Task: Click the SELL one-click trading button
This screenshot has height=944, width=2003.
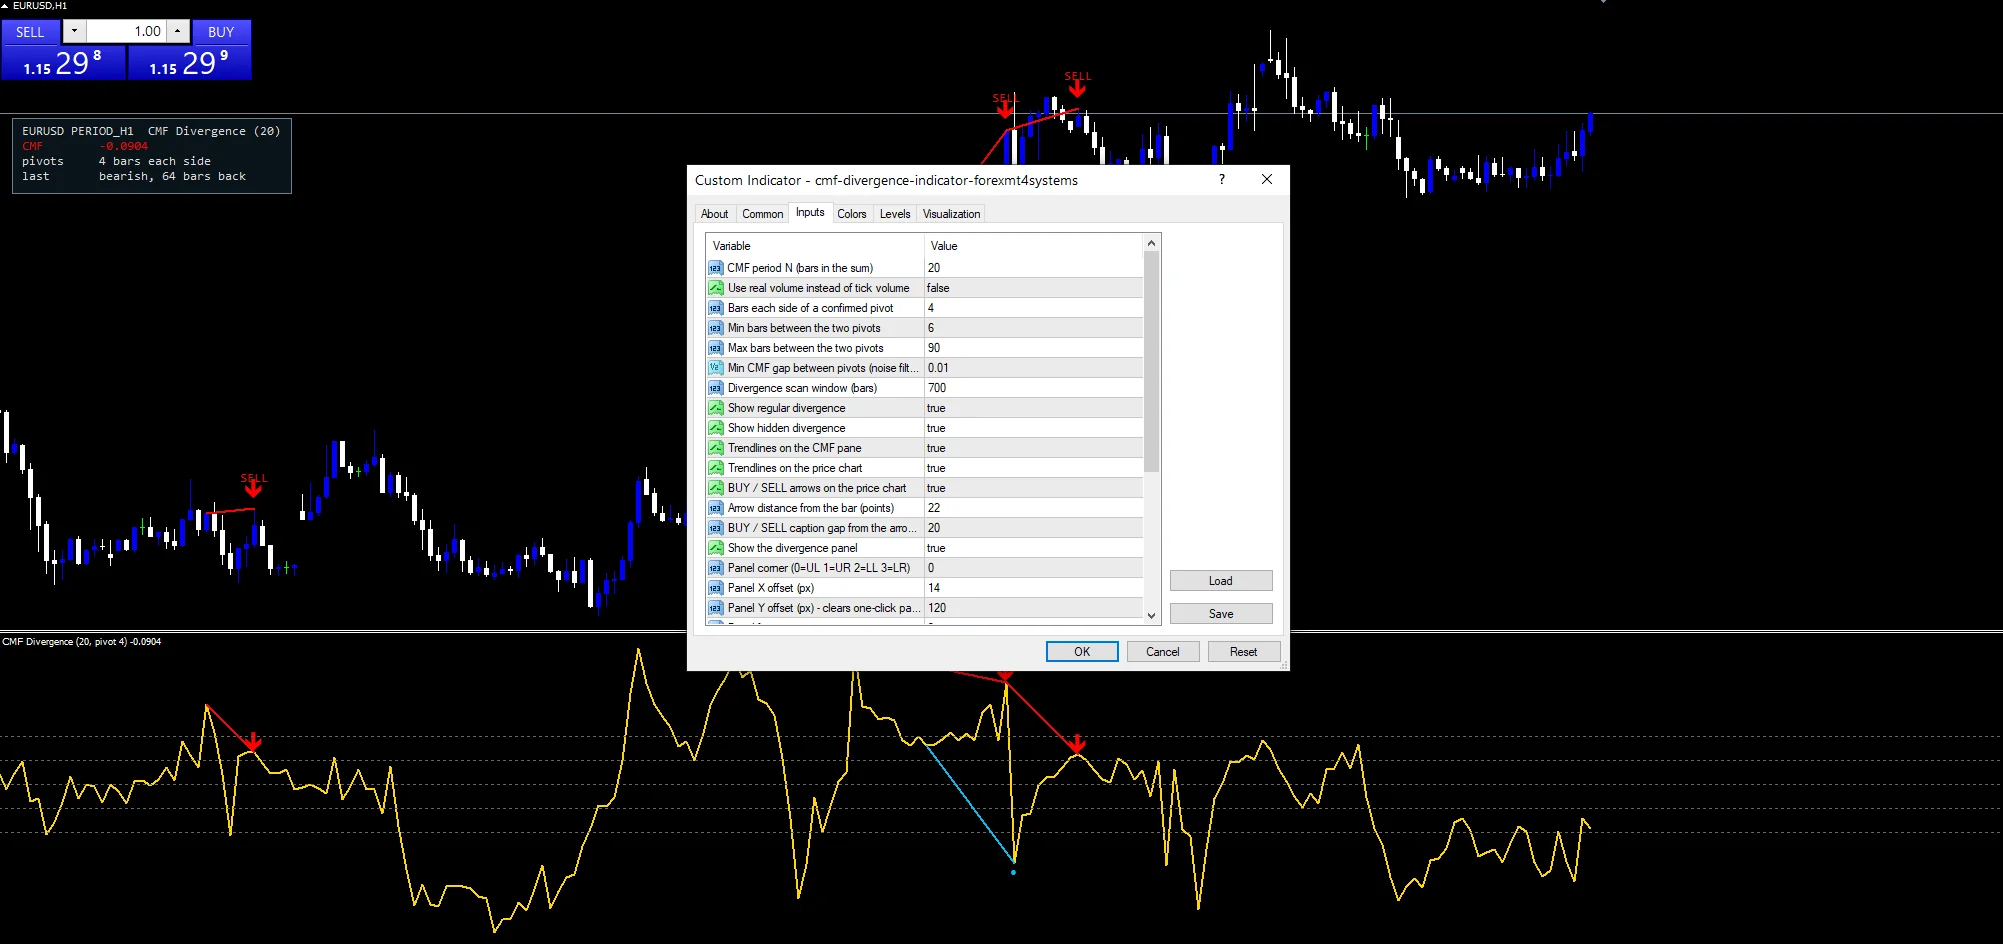Action: (30, 32)
